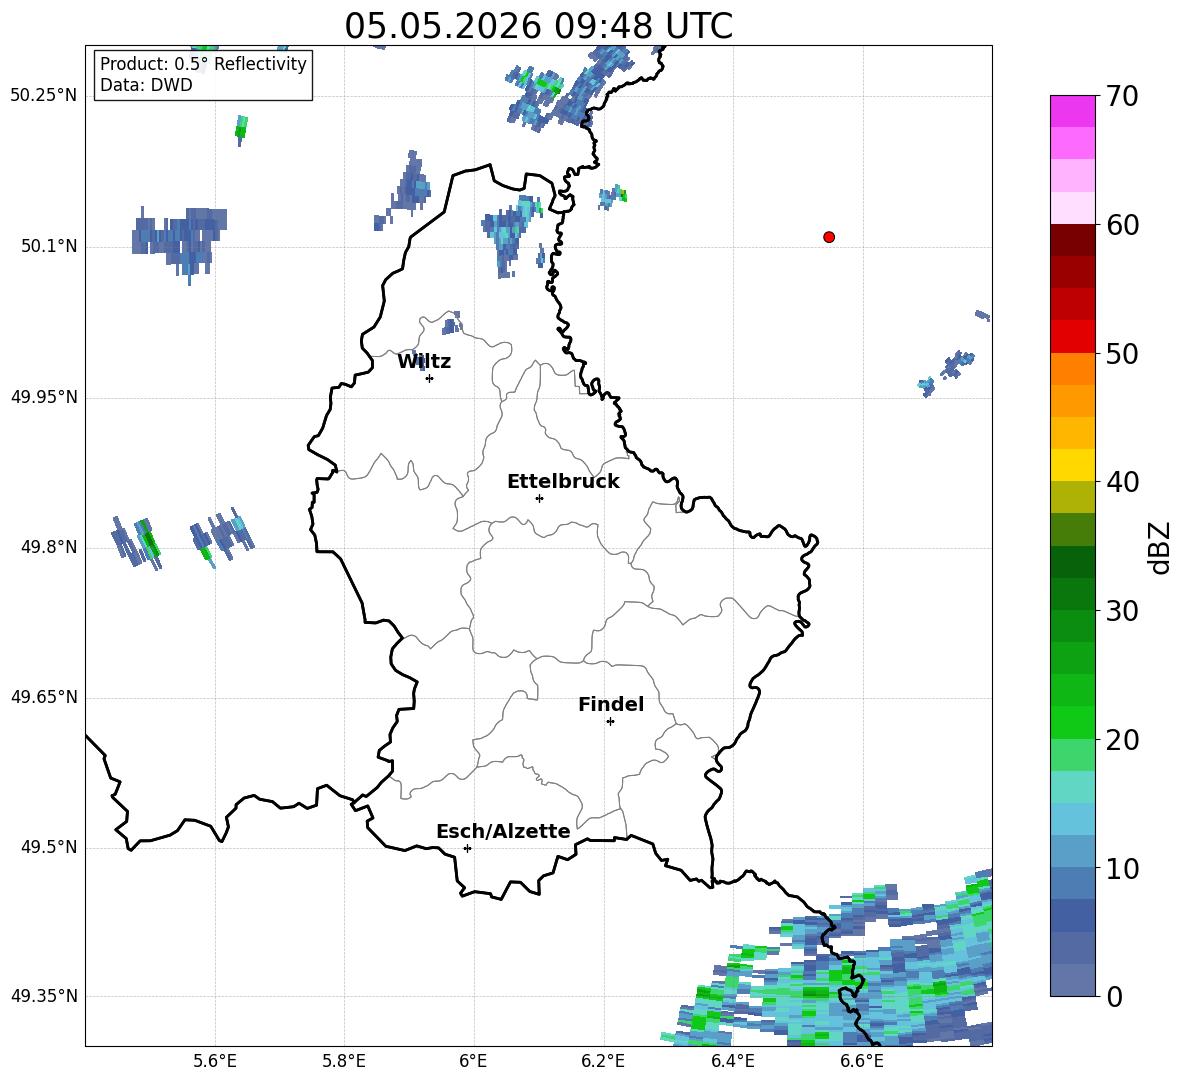Viewport: 1184px width, 1081px height.
Task: Pick the dark green 30 dBZ colorbar segment
Action: point(1072,594)
